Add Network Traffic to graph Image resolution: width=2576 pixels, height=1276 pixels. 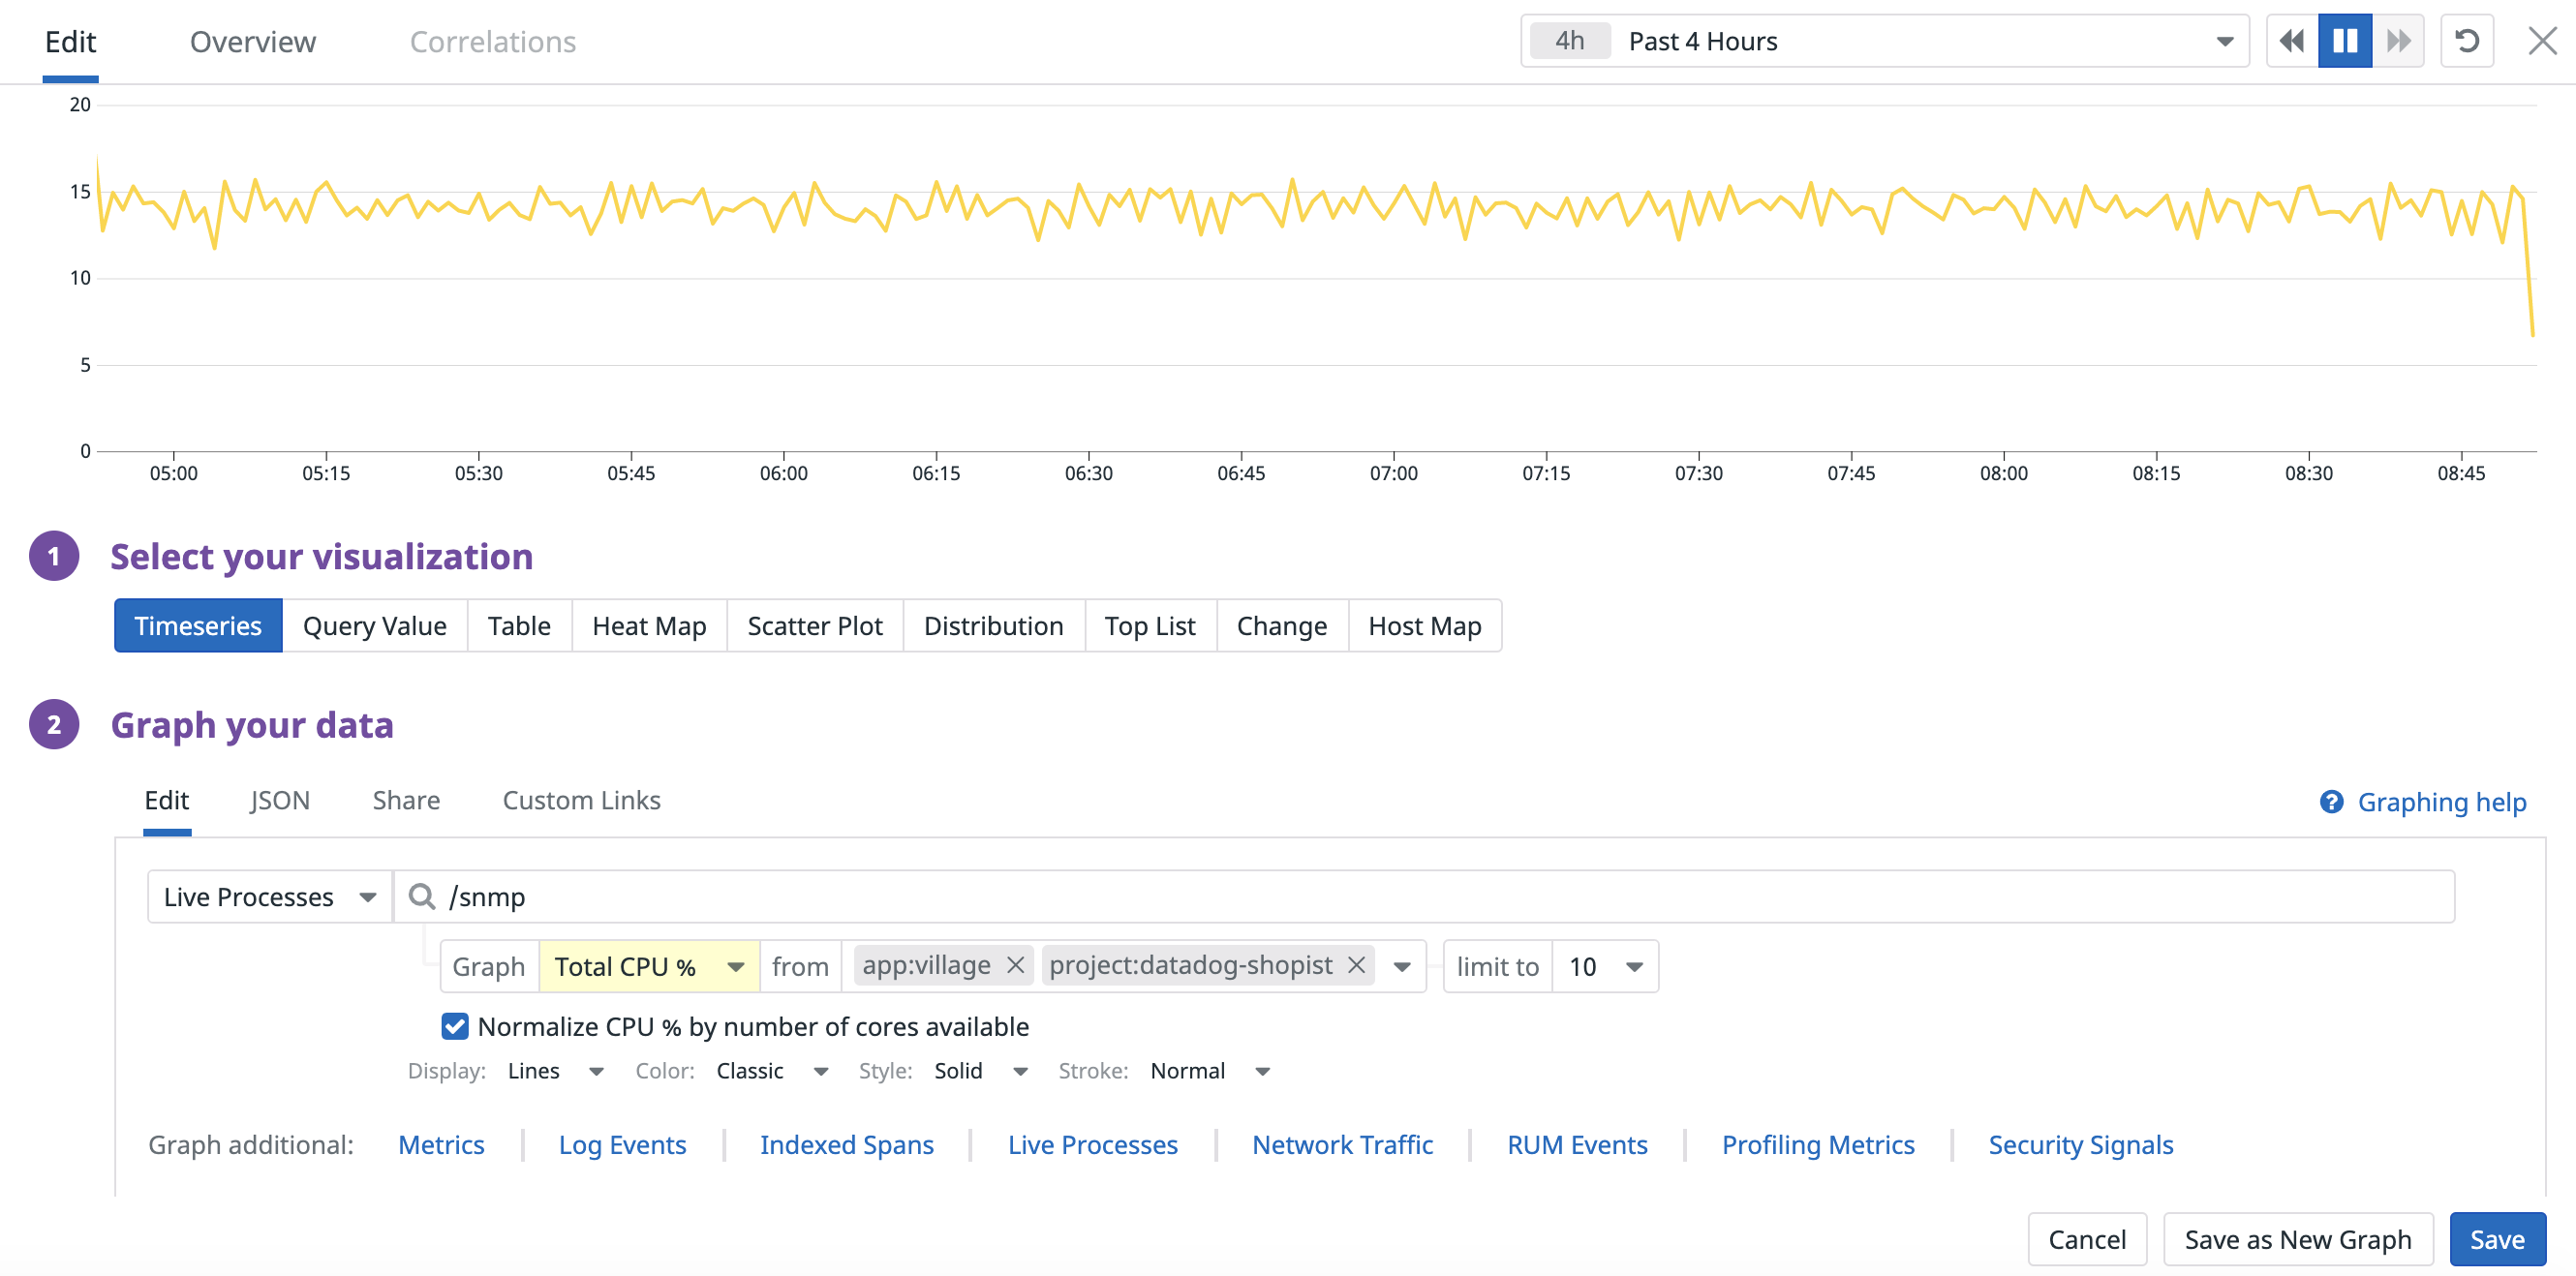point(1342,1145)
